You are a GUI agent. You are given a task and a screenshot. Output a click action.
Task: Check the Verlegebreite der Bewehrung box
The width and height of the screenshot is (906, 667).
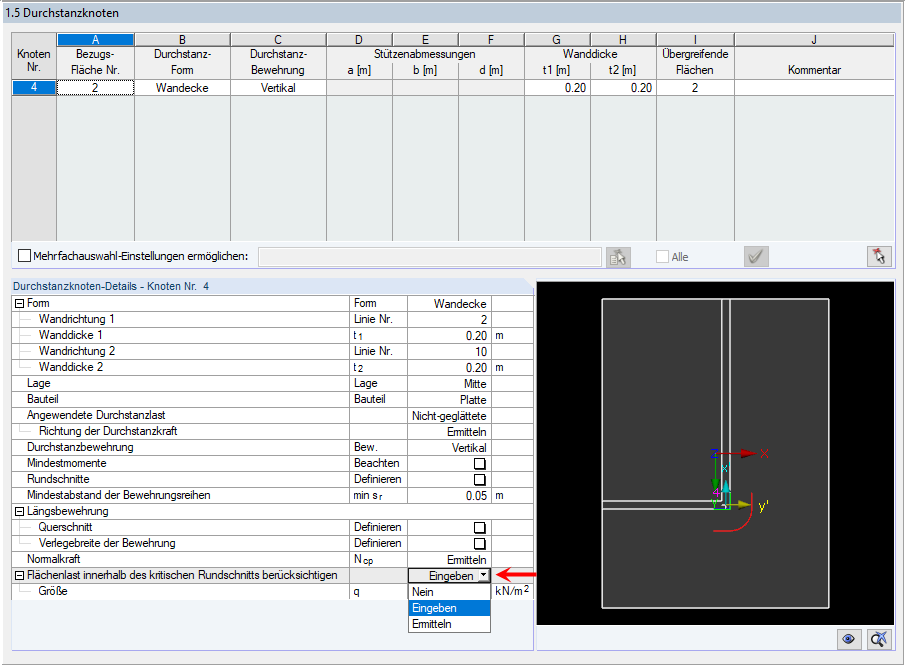coord(480,544)
